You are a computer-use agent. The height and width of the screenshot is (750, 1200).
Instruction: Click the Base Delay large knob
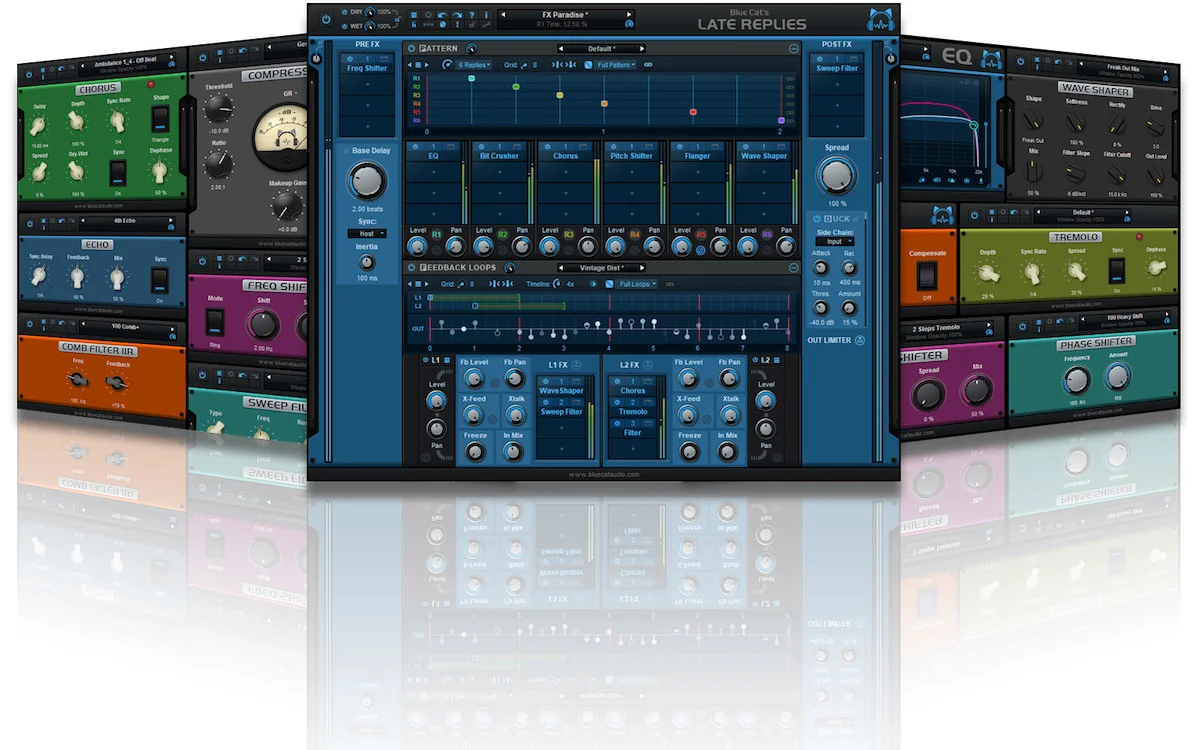tap(367, 181)
